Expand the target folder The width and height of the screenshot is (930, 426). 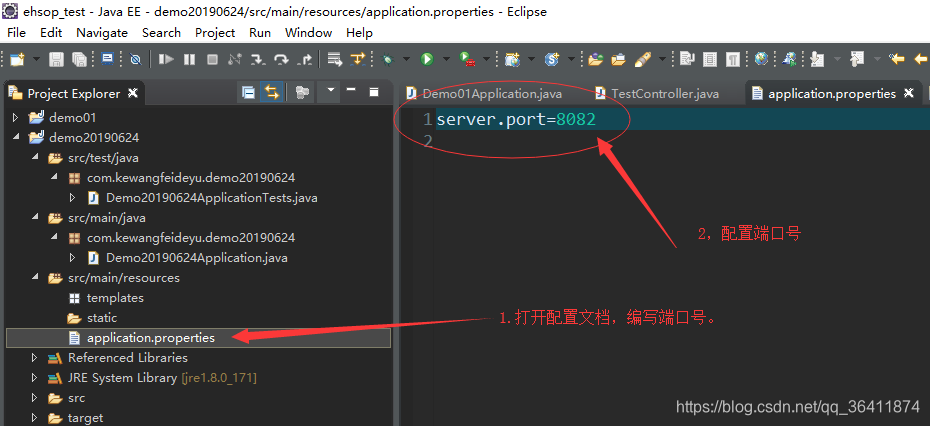(35, 418)
